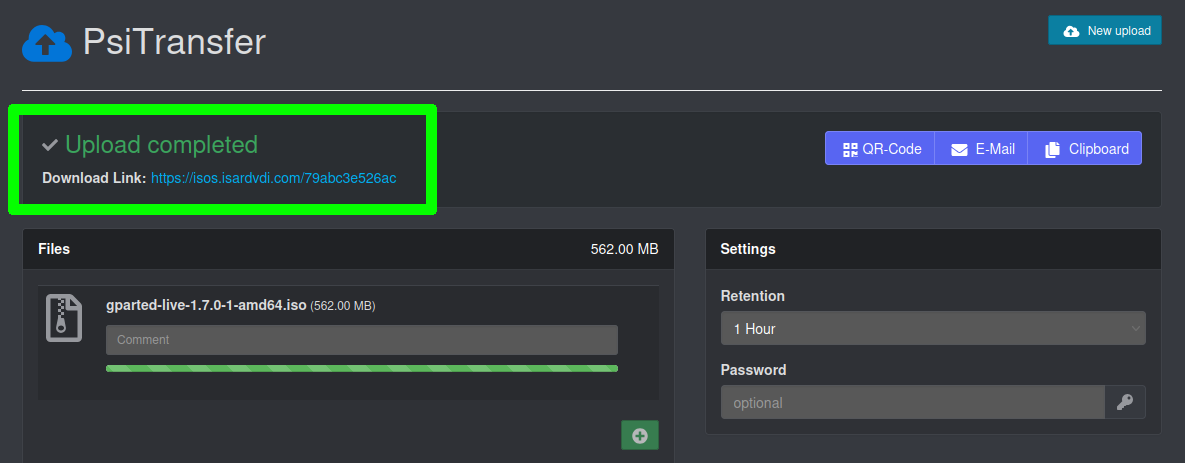The height and width of the screenshot is (463, 1185).
Task: Click the gparted-live-1.7.0-1-amd64.iso file name
Action: [x=206, y=305]
